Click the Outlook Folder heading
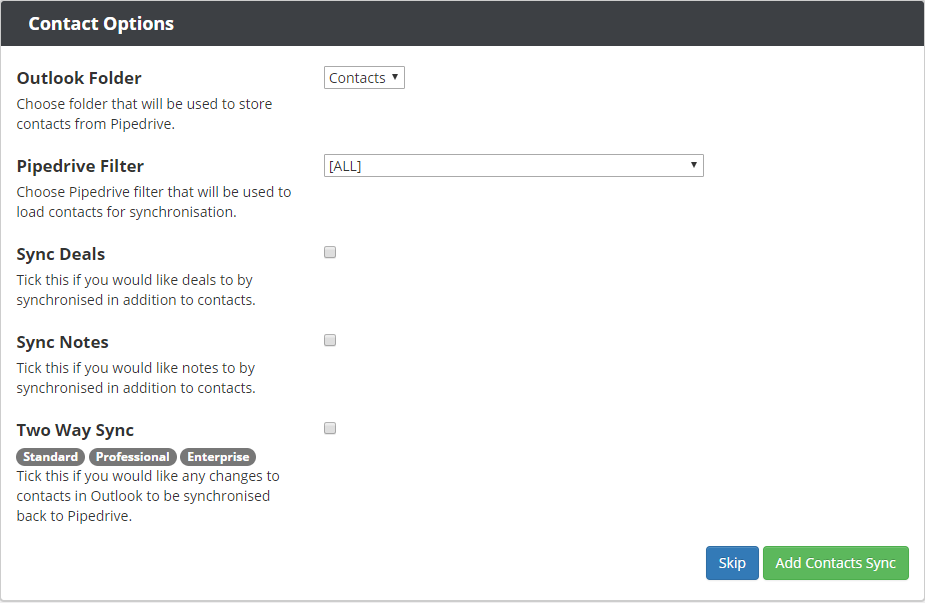 click(79, 78)
